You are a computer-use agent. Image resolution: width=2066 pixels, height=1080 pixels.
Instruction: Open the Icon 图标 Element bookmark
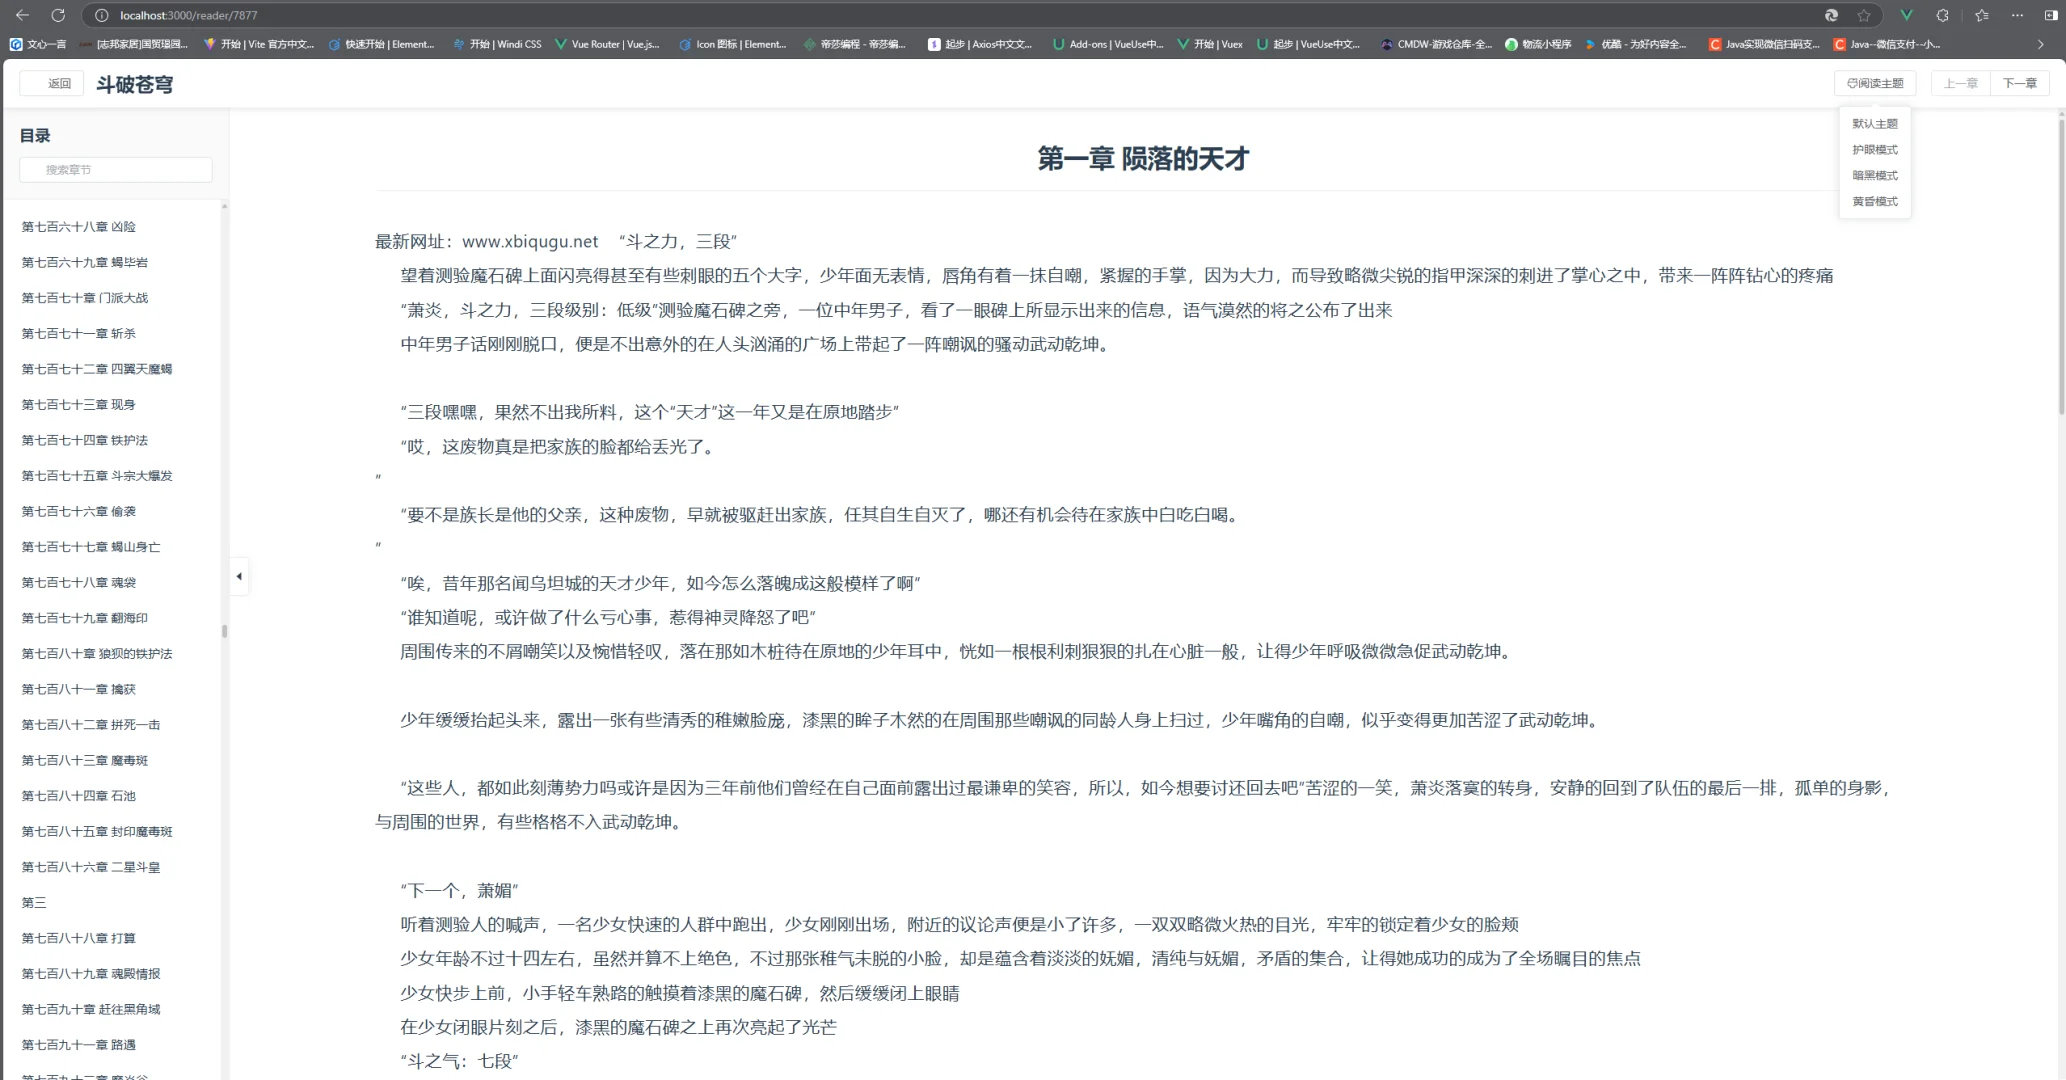[x=733, y=44]
